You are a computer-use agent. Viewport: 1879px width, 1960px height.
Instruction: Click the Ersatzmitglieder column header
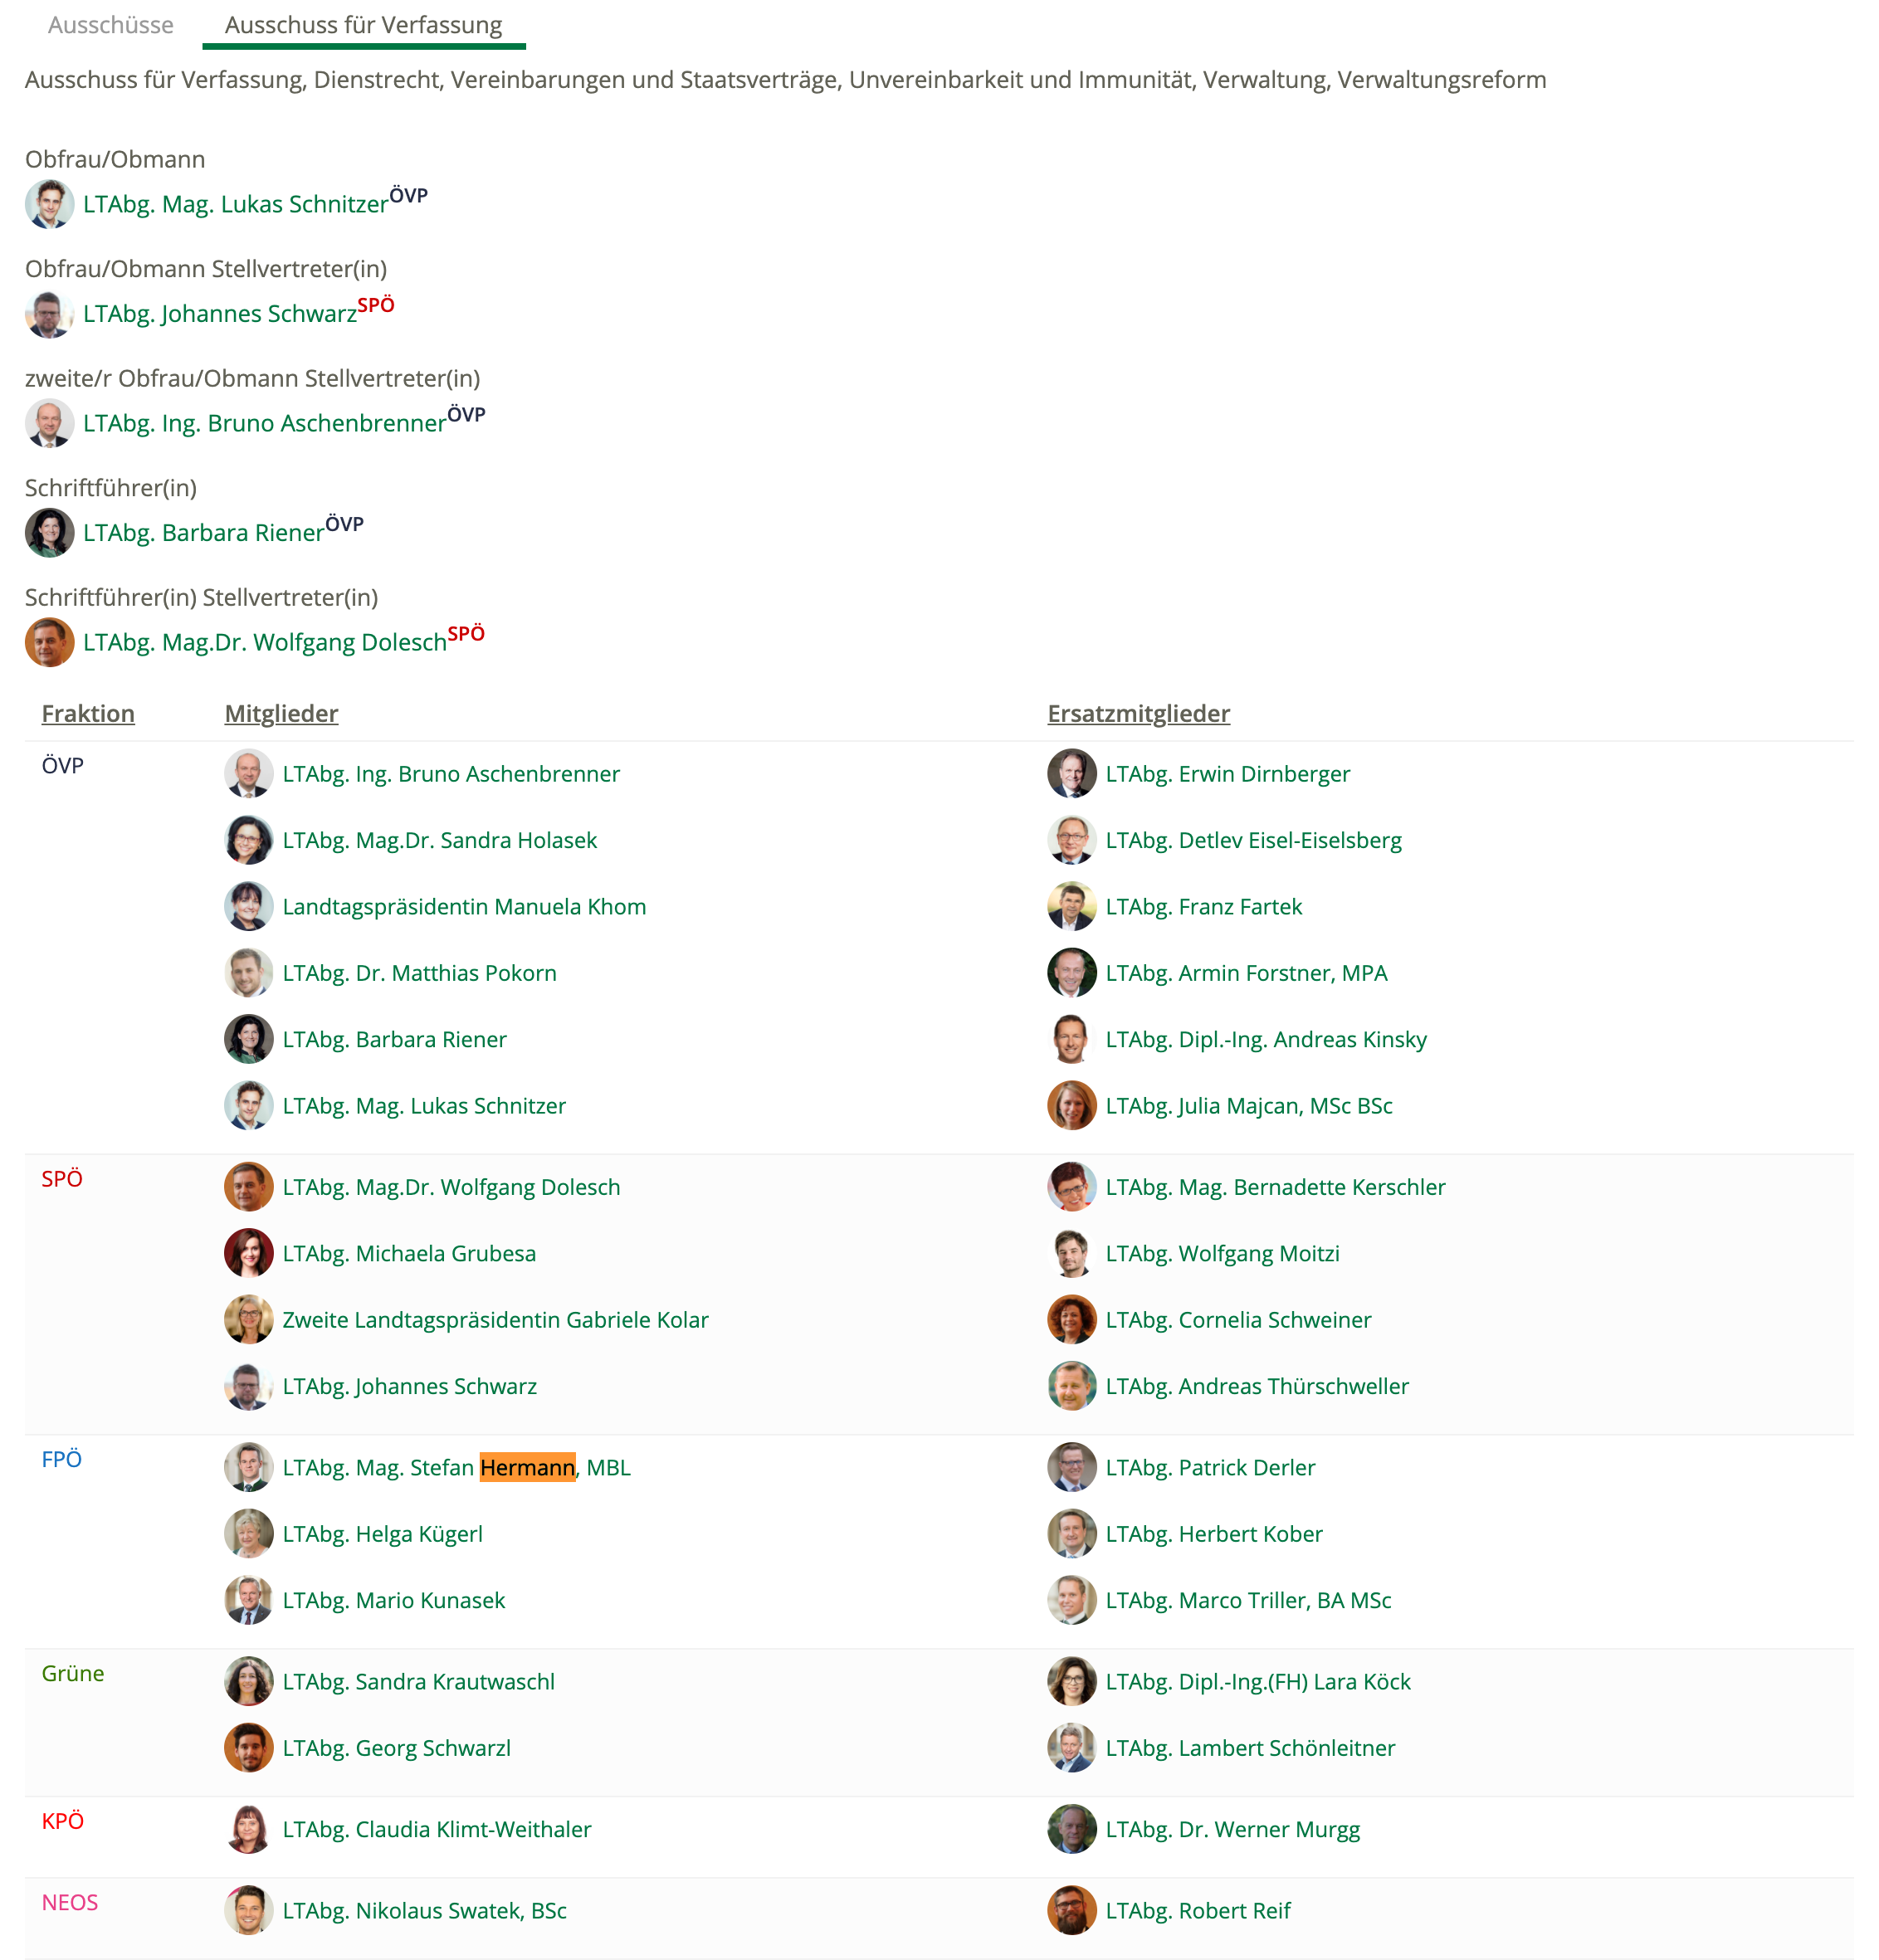[1139, 713]
